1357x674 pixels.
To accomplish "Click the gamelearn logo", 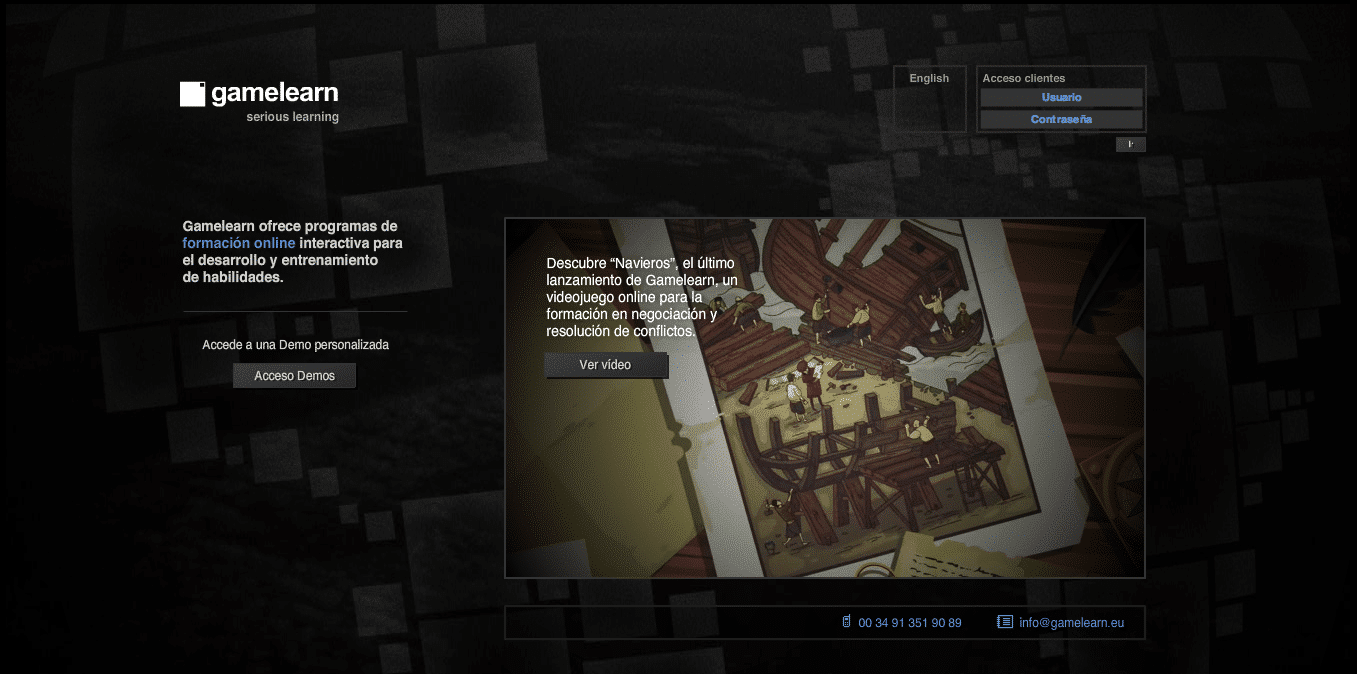I will coord(258,93).
